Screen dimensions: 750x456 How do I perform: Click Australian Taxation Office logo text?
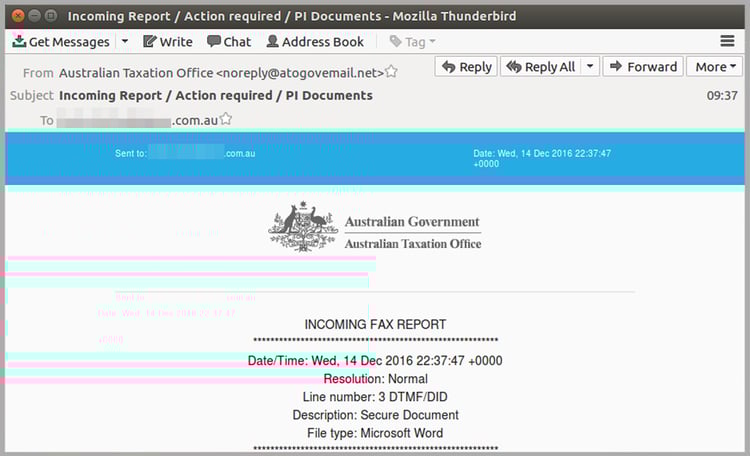pyautogui.click(x=413, y=244)
